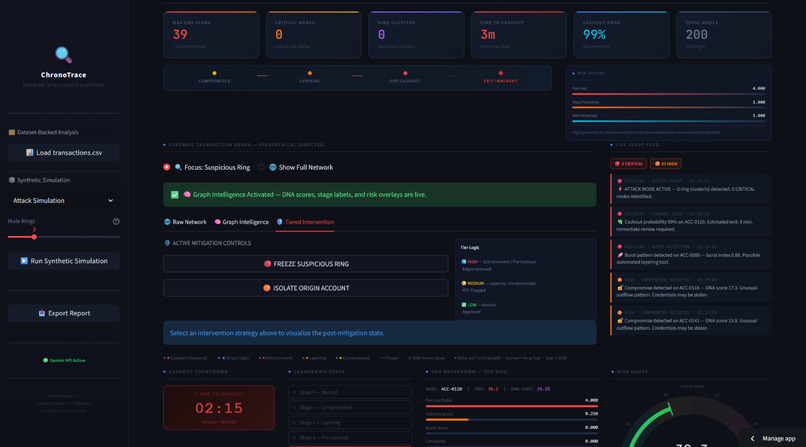Click the Mule Rings slider handle
806x447 pixels.
pos(34,237)
